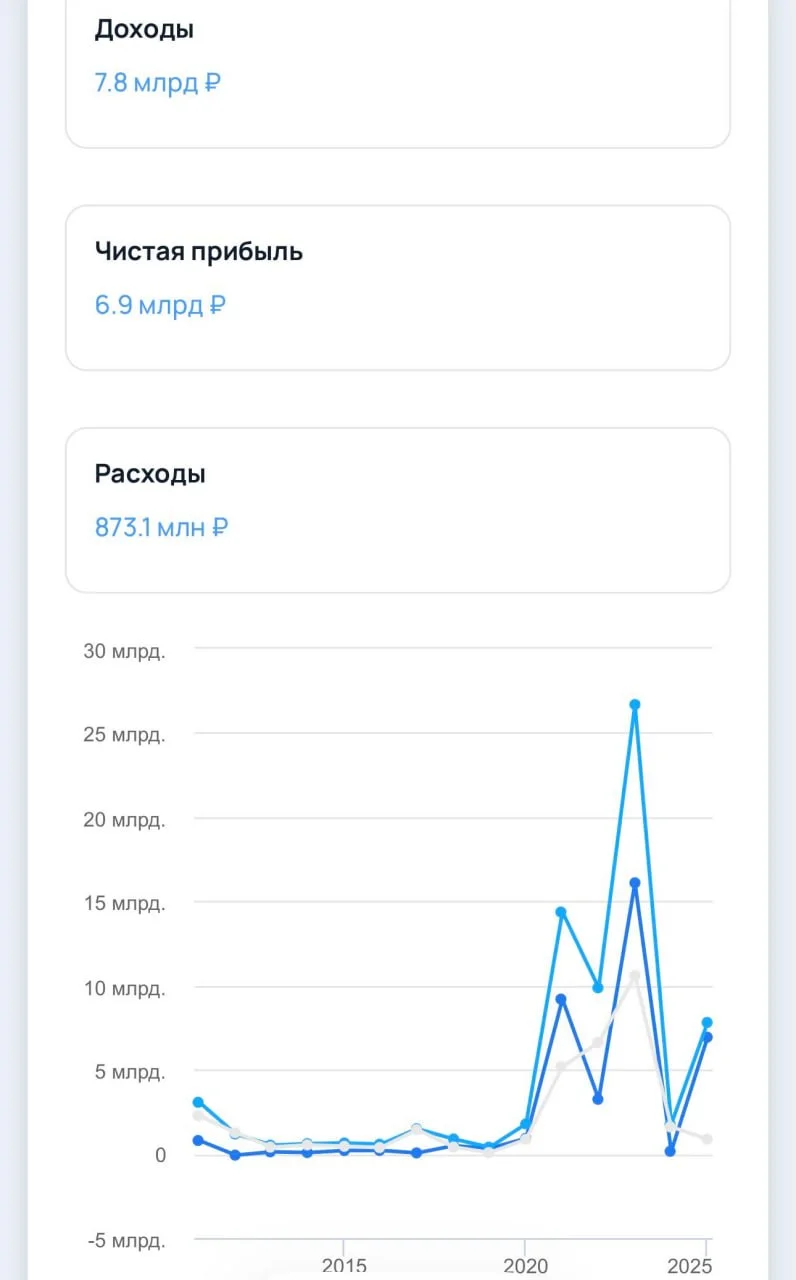Select the first light-blue income point at chart start
This screenshot has height=1280, width=796.
(x=198, y=1102)
